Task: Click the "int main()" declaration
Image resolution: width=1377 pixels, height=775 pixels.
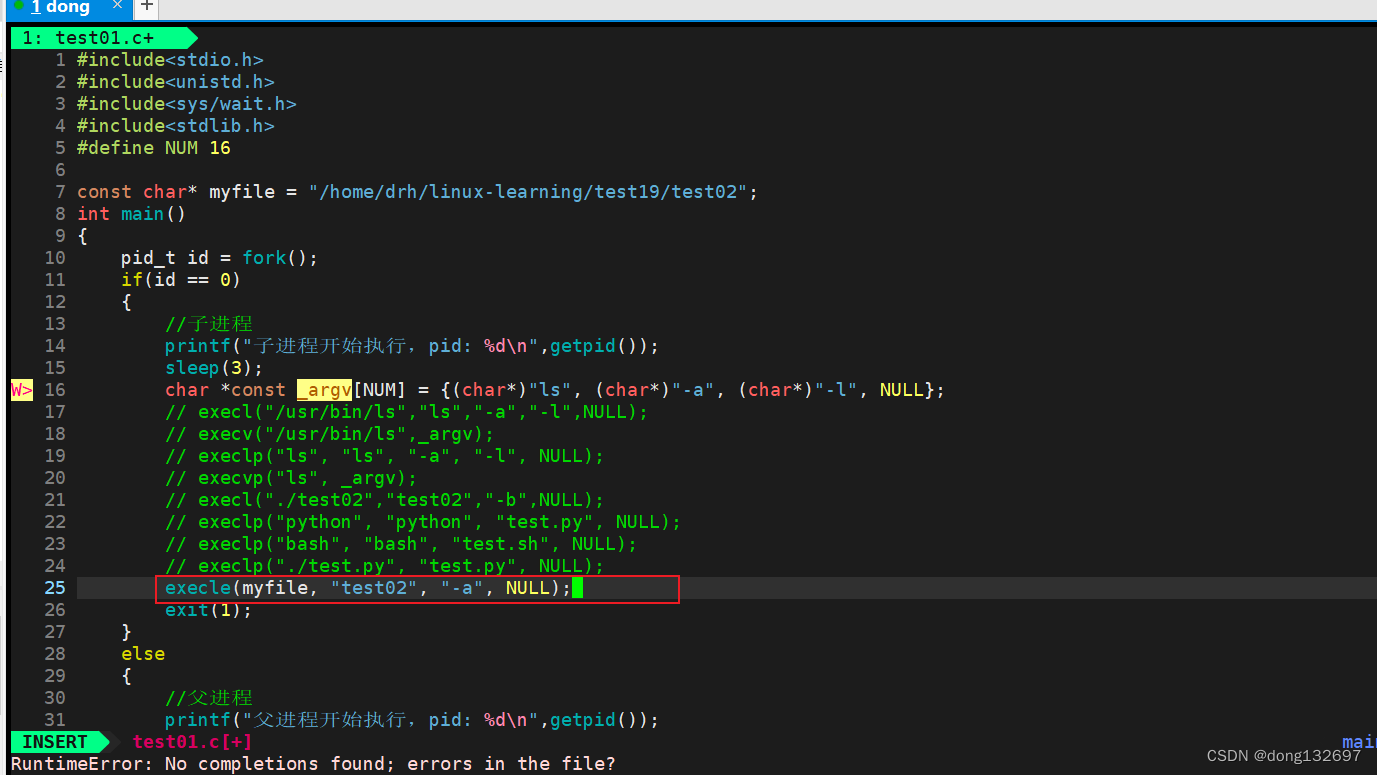Action: point(132,214)
